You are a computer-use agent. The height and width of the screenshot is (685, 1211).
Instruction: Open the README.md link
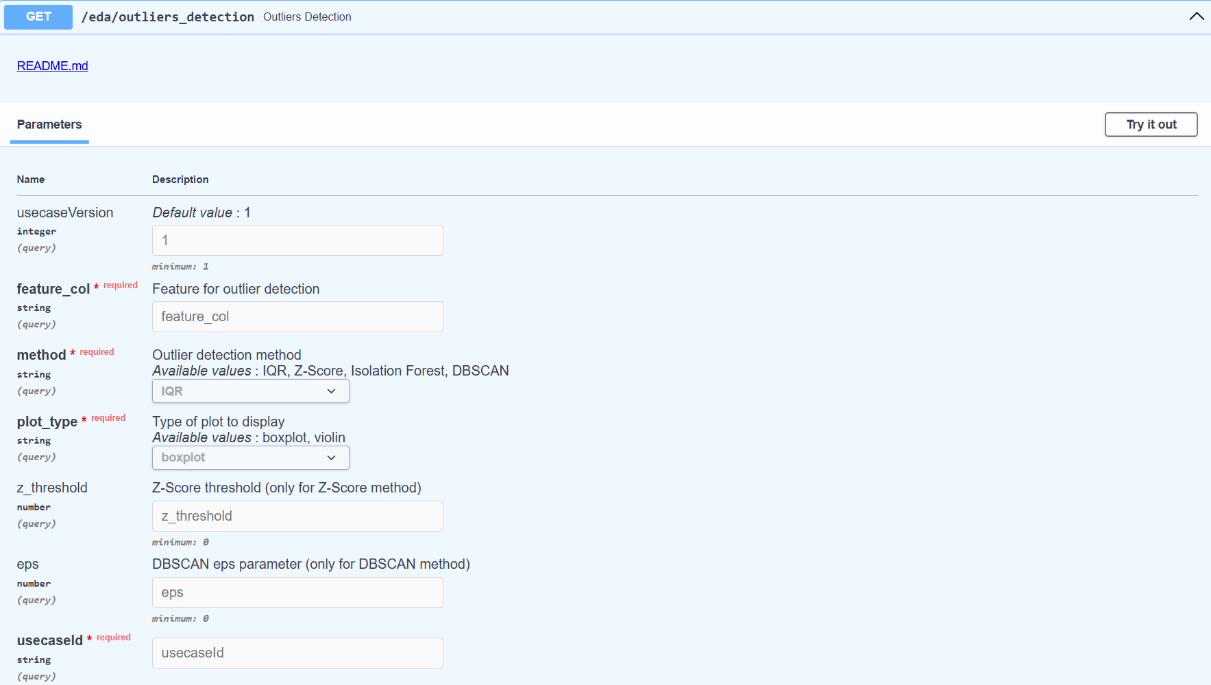tap(53, 66)
